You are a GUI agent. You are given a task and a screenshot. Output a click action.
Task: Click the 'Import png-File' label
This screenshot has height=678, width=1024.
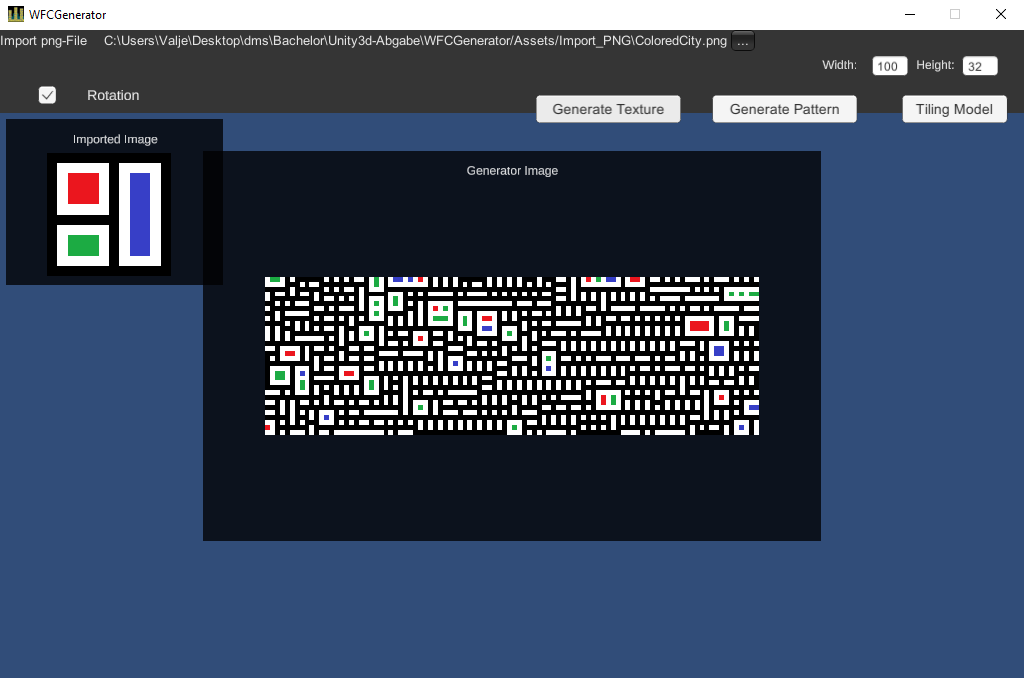(44, 41)
